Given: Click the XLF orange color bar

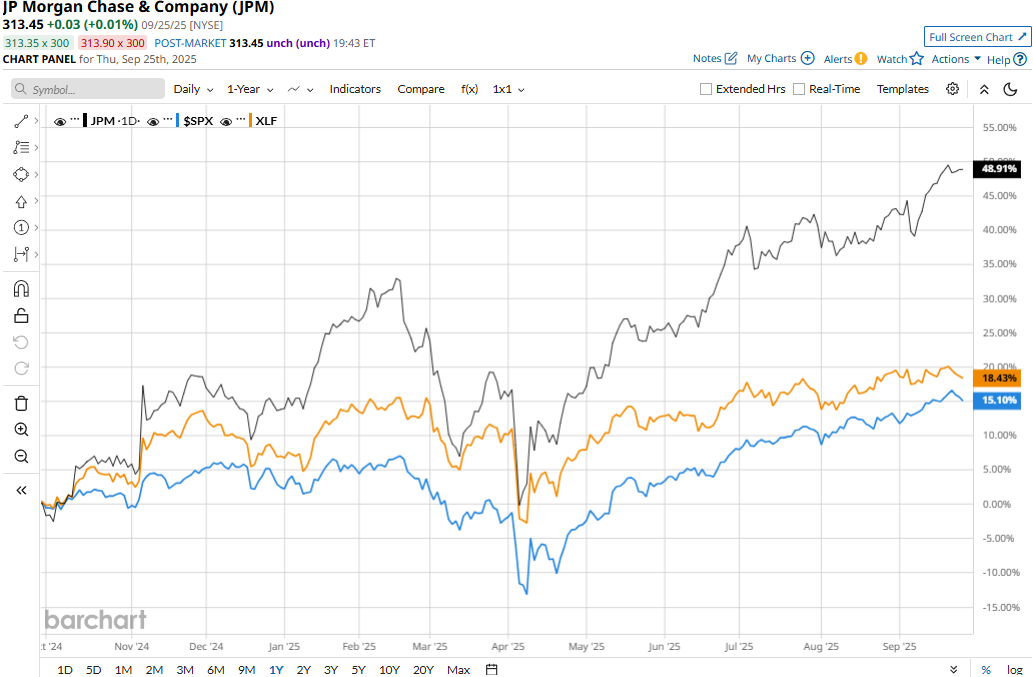Looking at the screenshot, I should tap(250, 121).
